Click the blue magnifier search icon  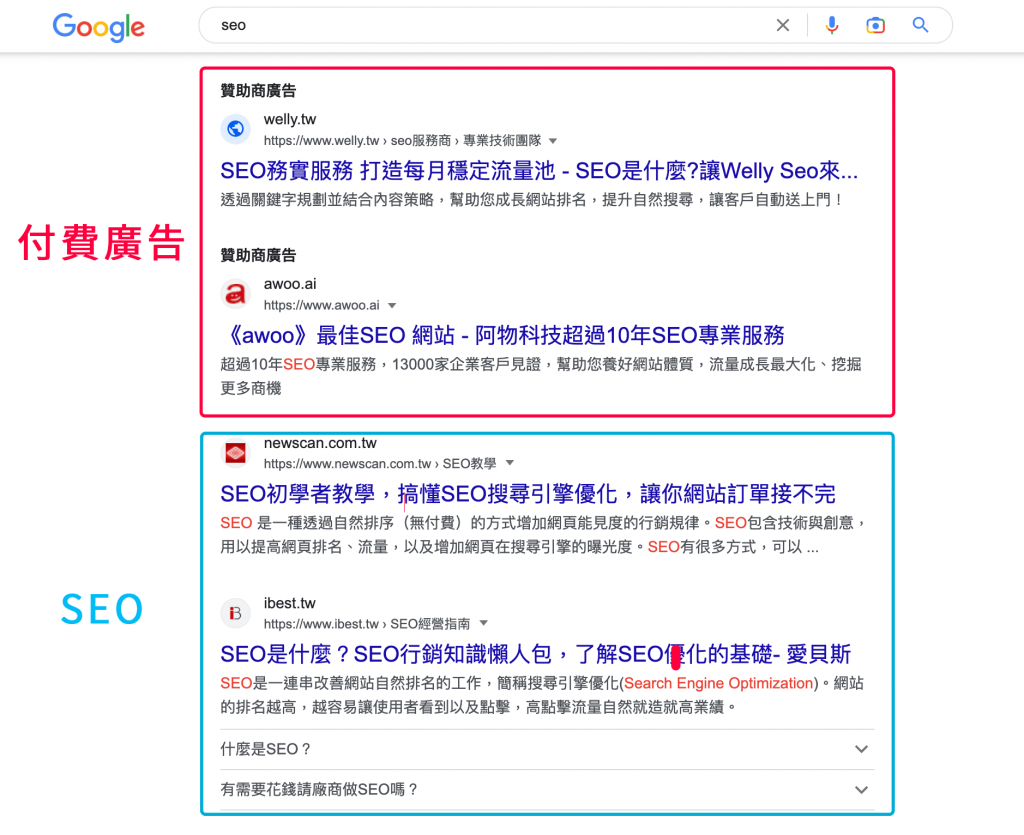(920, 25)
